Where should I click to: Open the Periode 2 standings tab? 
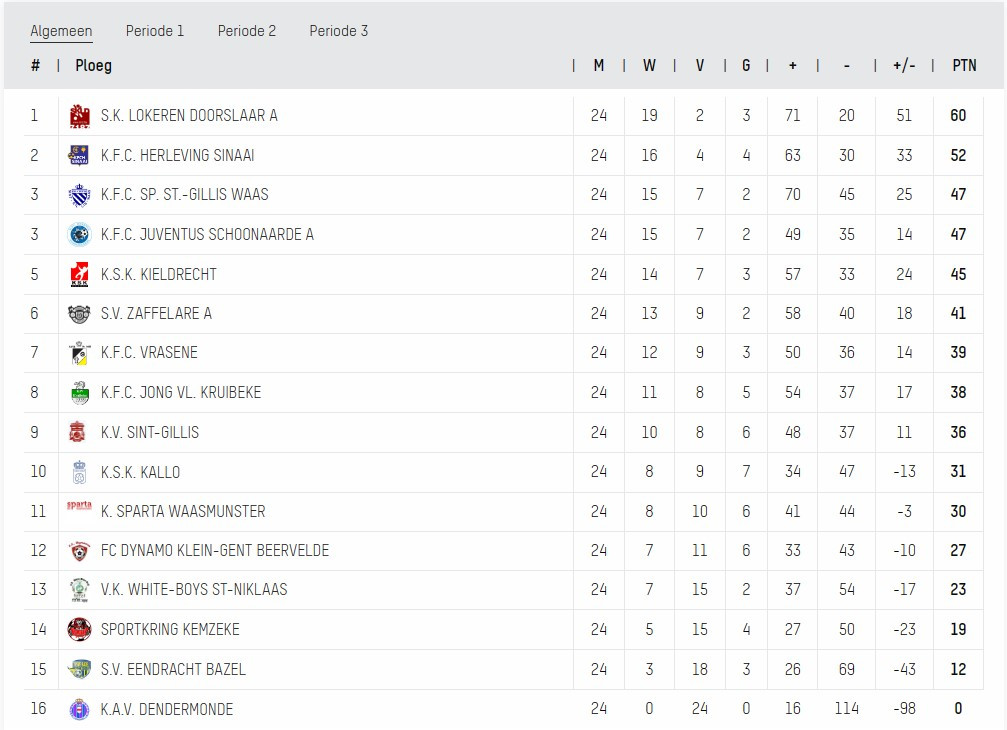click(x=247, y=31)
